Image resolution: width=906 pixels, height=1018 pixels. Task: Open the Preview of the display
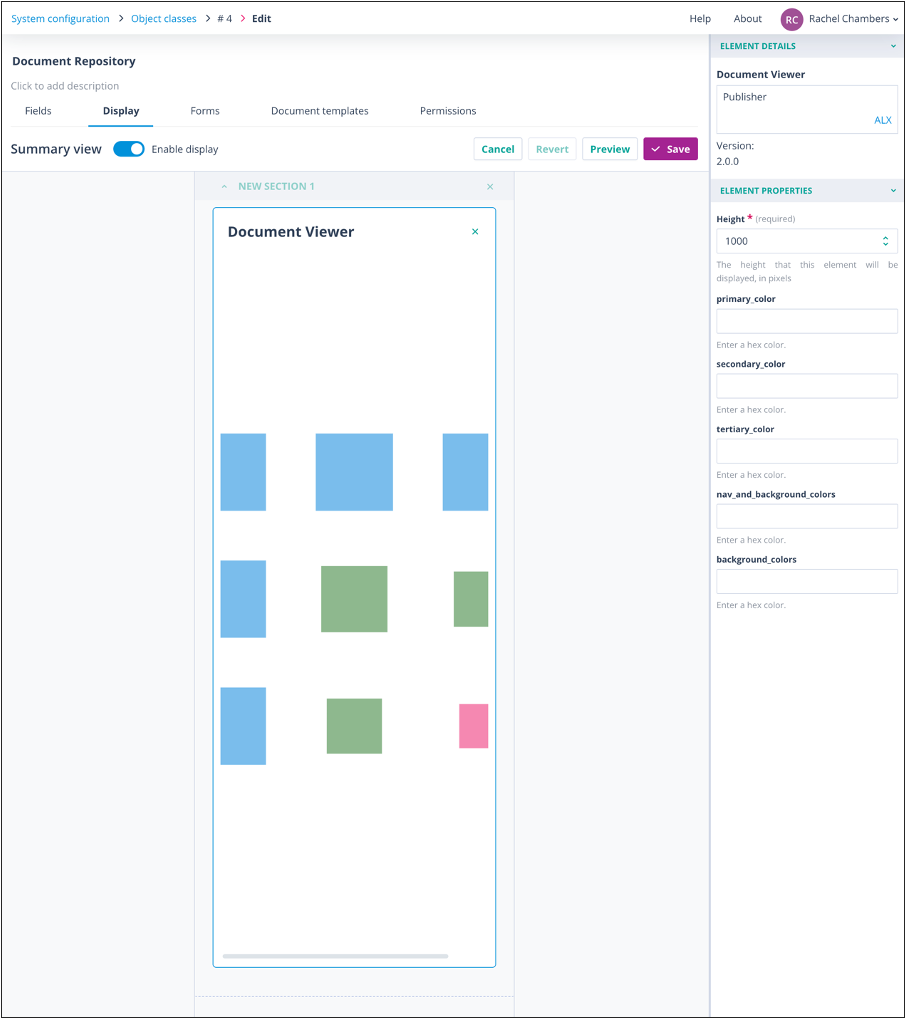(610, 149)
